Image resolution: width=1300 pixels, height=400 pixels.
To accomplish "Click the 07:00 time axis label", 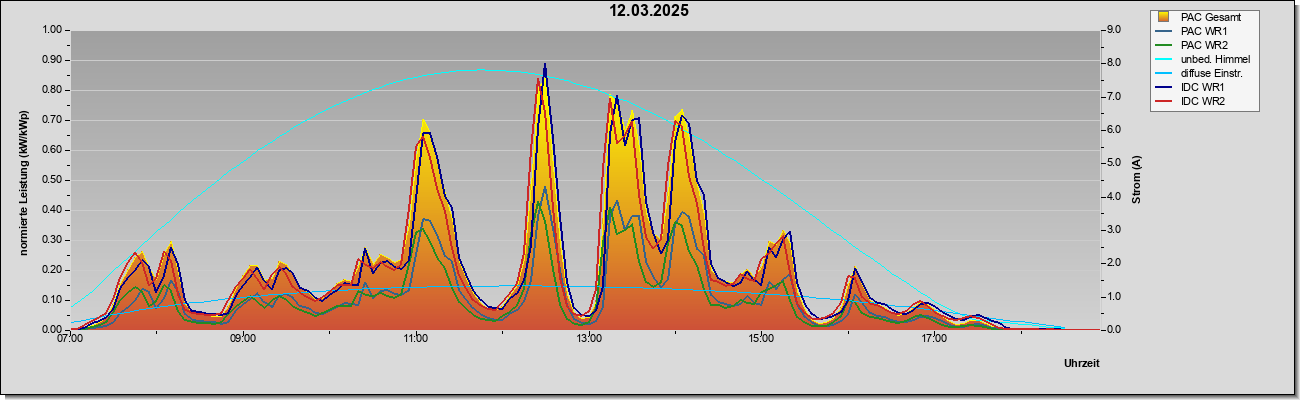I will point(70,339).
